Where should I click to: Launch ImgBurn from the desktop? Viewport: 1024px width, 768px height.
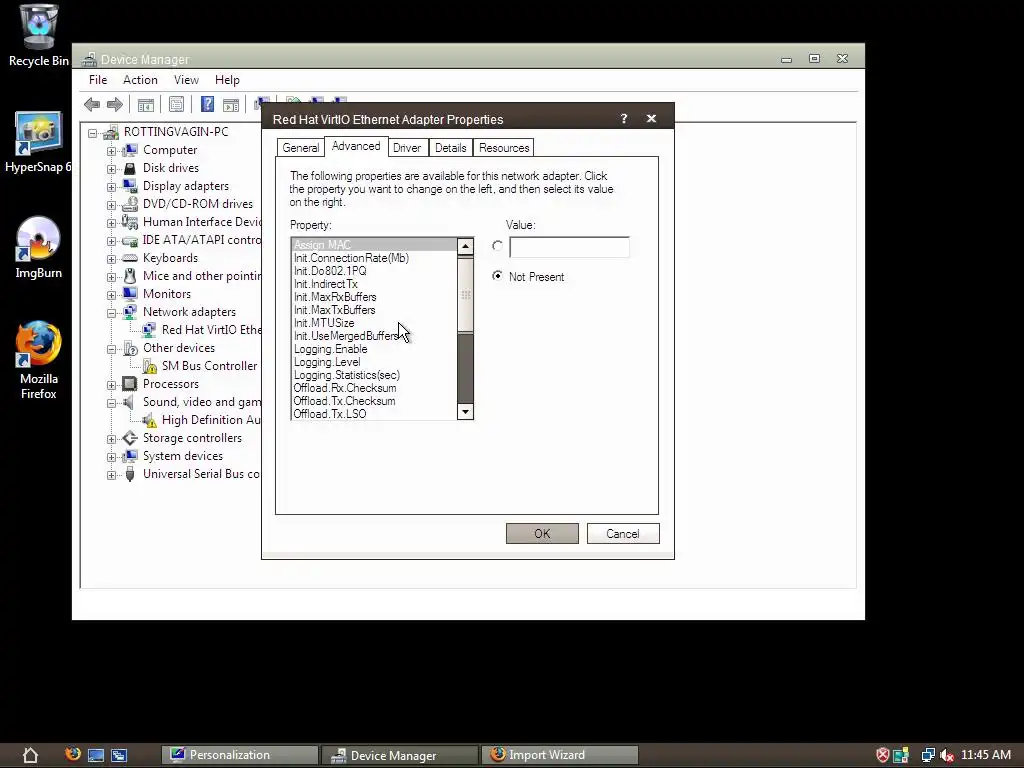[x=39, y=248]
